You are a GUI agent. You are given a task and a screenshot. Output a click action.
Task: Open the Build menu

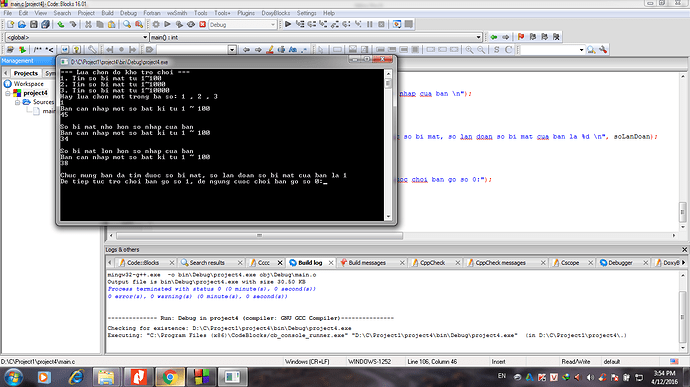tap(107, 13)
